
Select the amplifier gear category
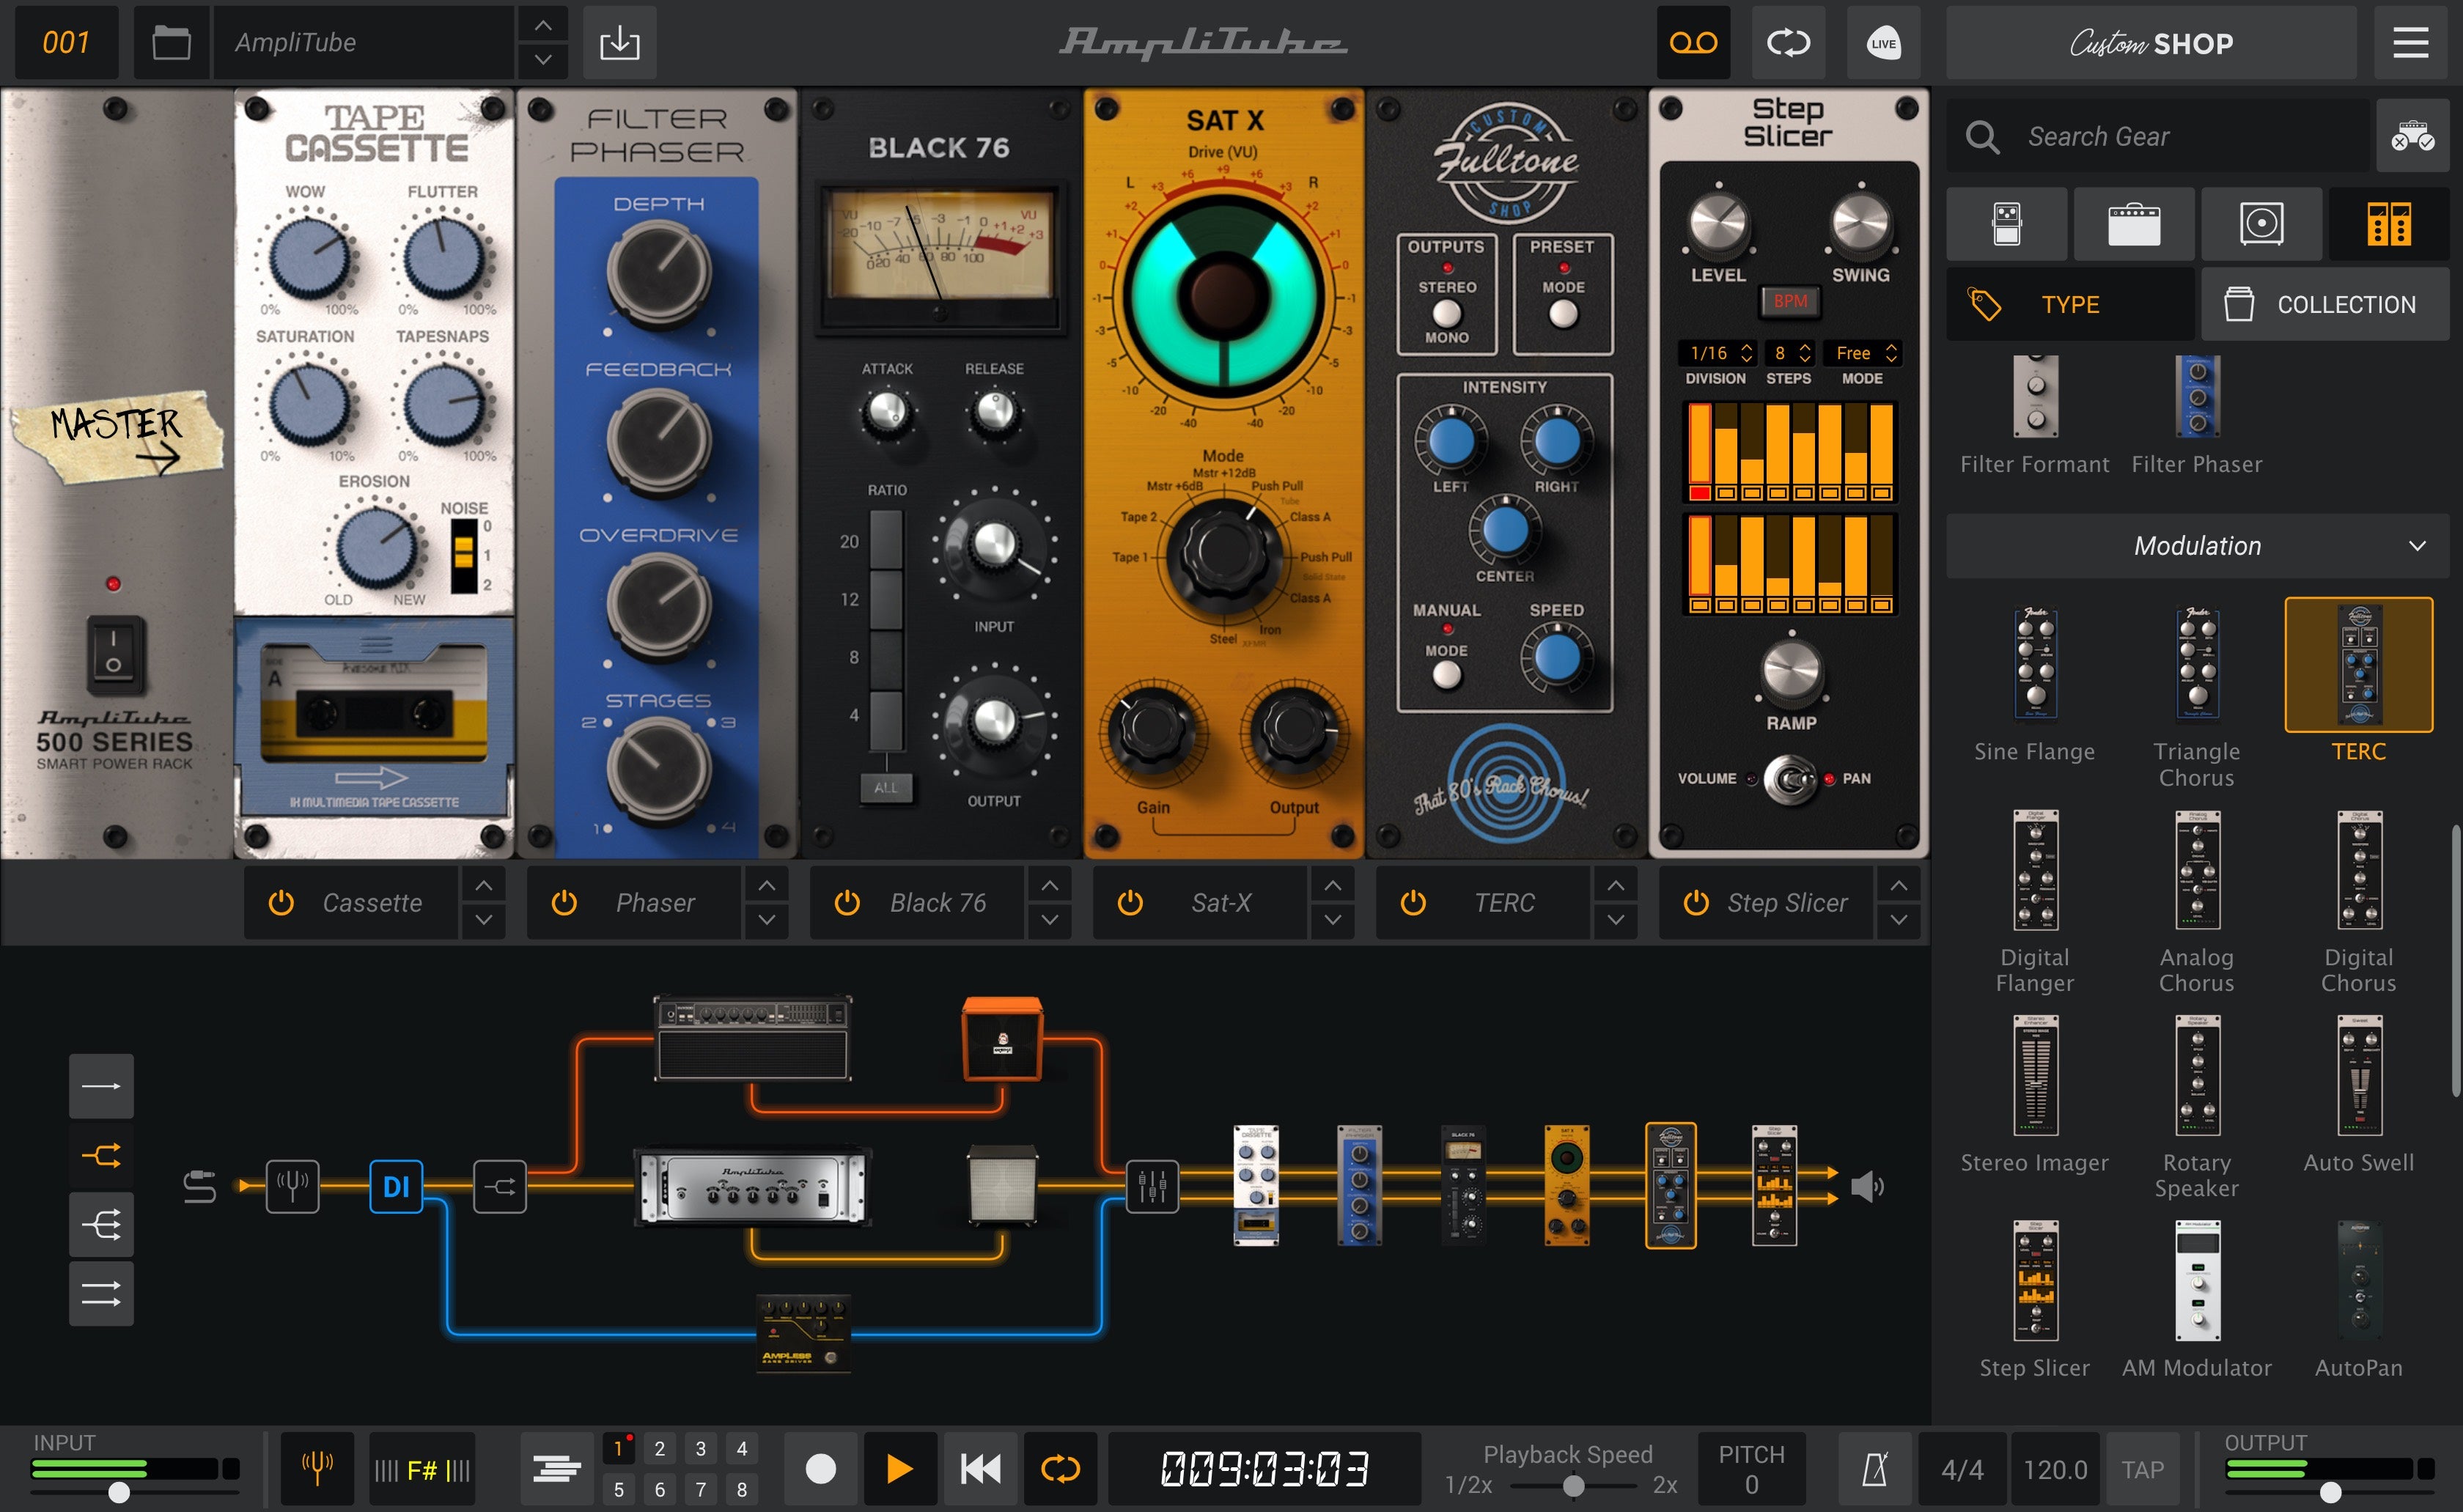click(x=2134, y=223)
